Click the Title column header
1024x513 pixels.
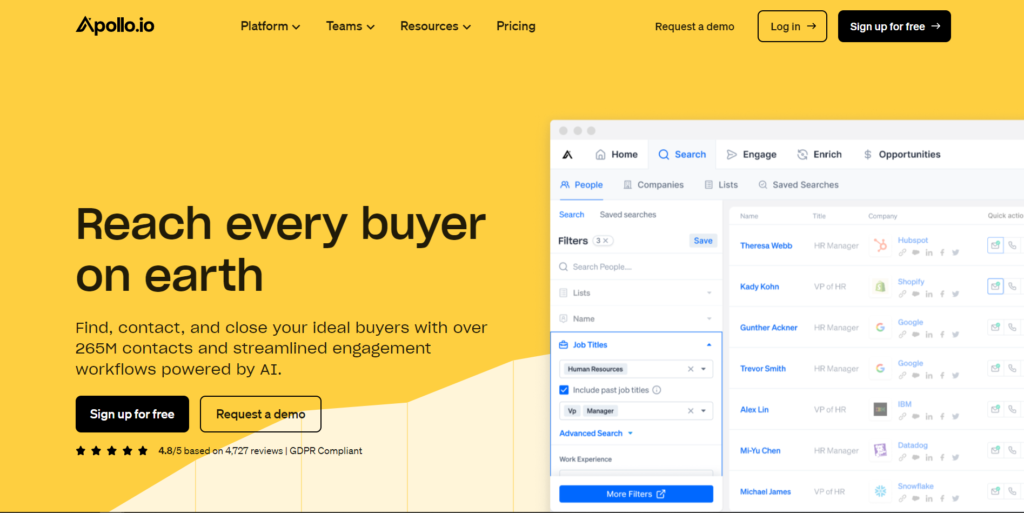coord(820,216)
